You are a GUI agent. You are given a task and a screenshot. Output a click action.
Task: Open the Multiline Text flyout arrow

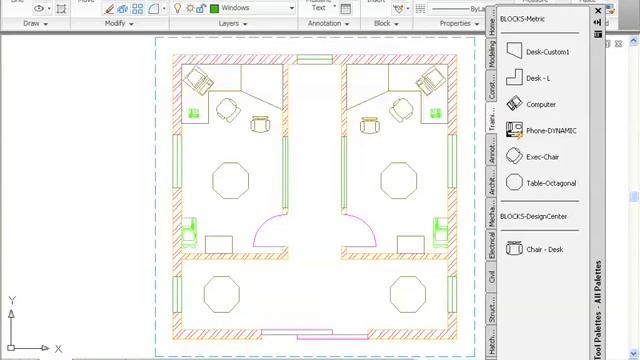335,7
